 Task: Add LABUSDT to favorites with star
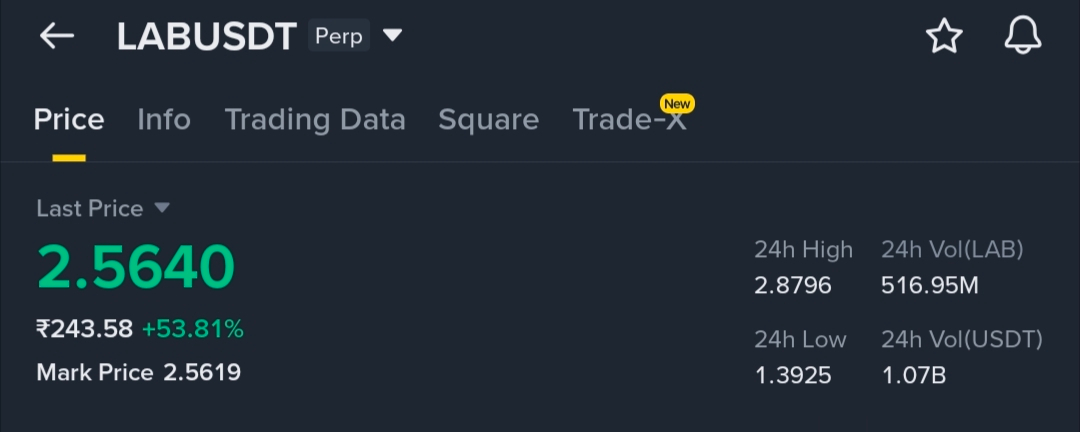click(944, 36)
